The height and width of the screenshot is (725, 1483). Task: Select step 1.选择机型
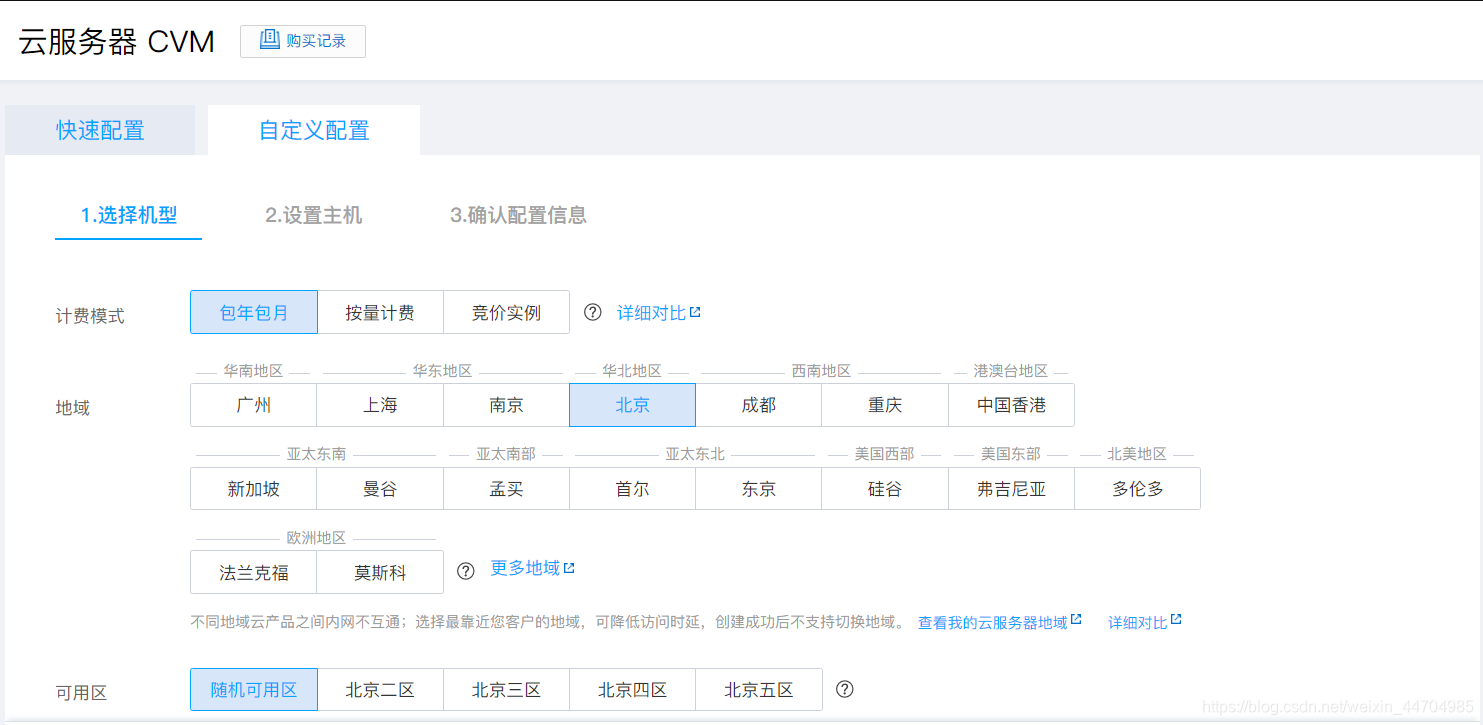pos(129,215)
